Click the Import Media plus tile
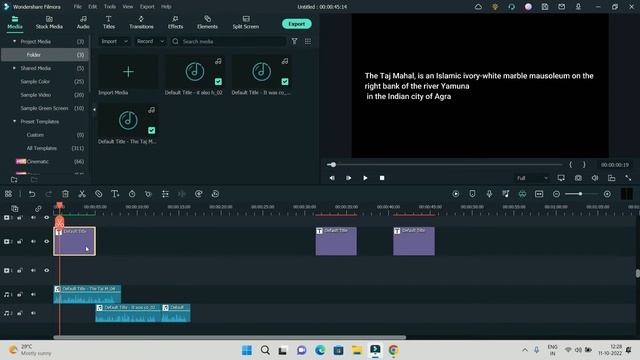640x360 pixels. [128, 72]
